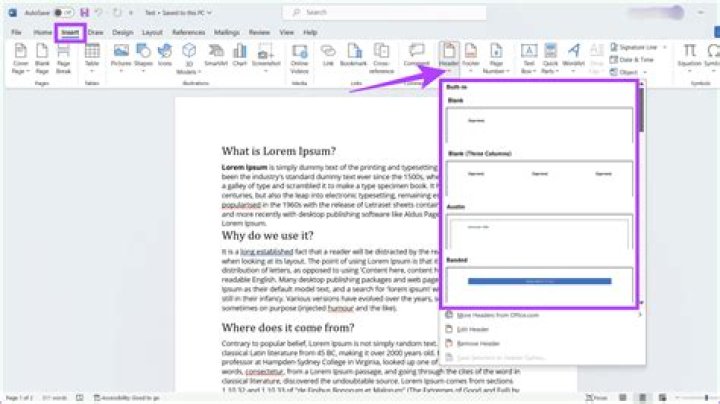
Task: Click the Chart icon
Action: [238, 55]
